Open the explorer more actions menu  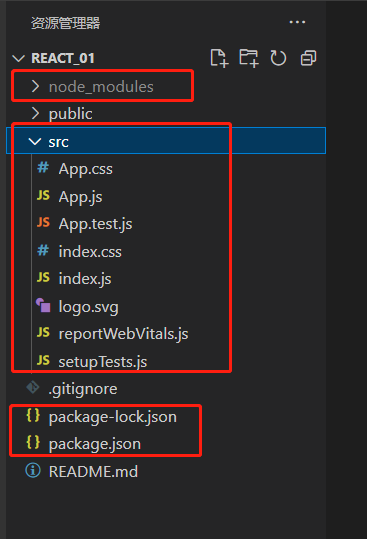(297, 22)
